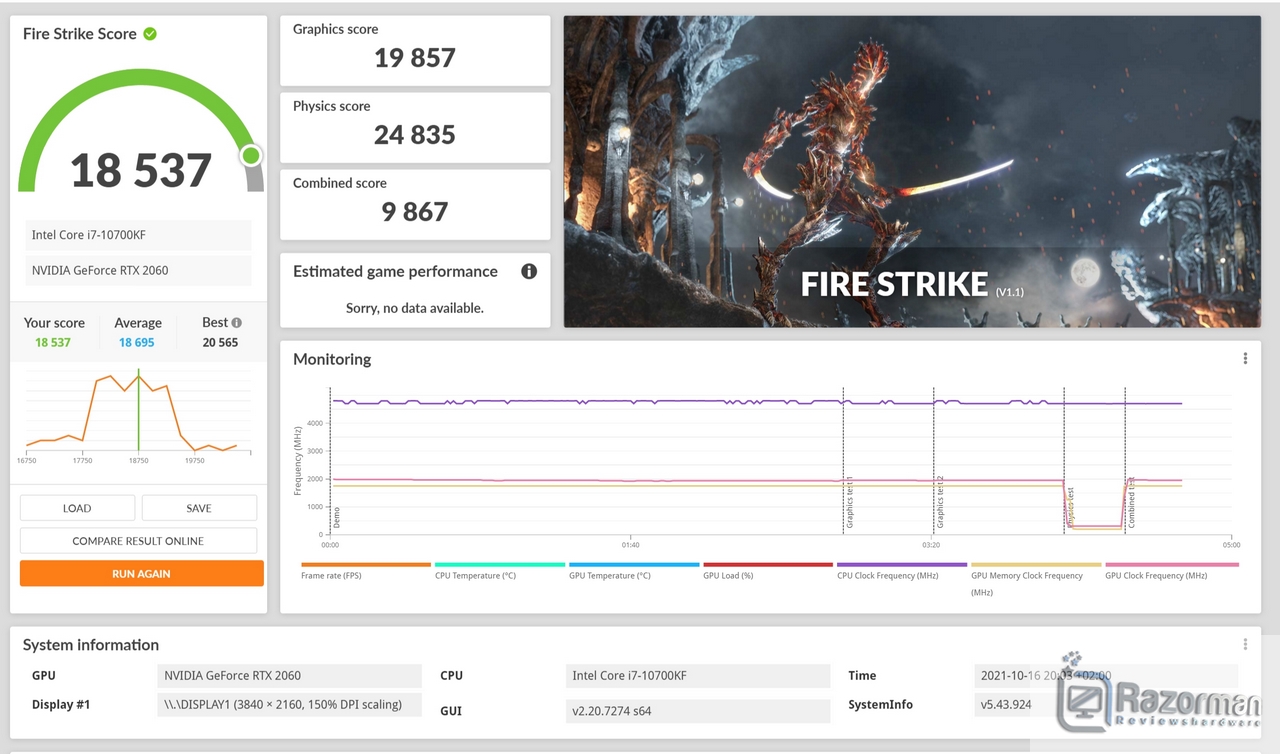Click the Monitoring section heading
Image resolution: width=1280 pixels, height=754 pixels.
coord(332,359)
